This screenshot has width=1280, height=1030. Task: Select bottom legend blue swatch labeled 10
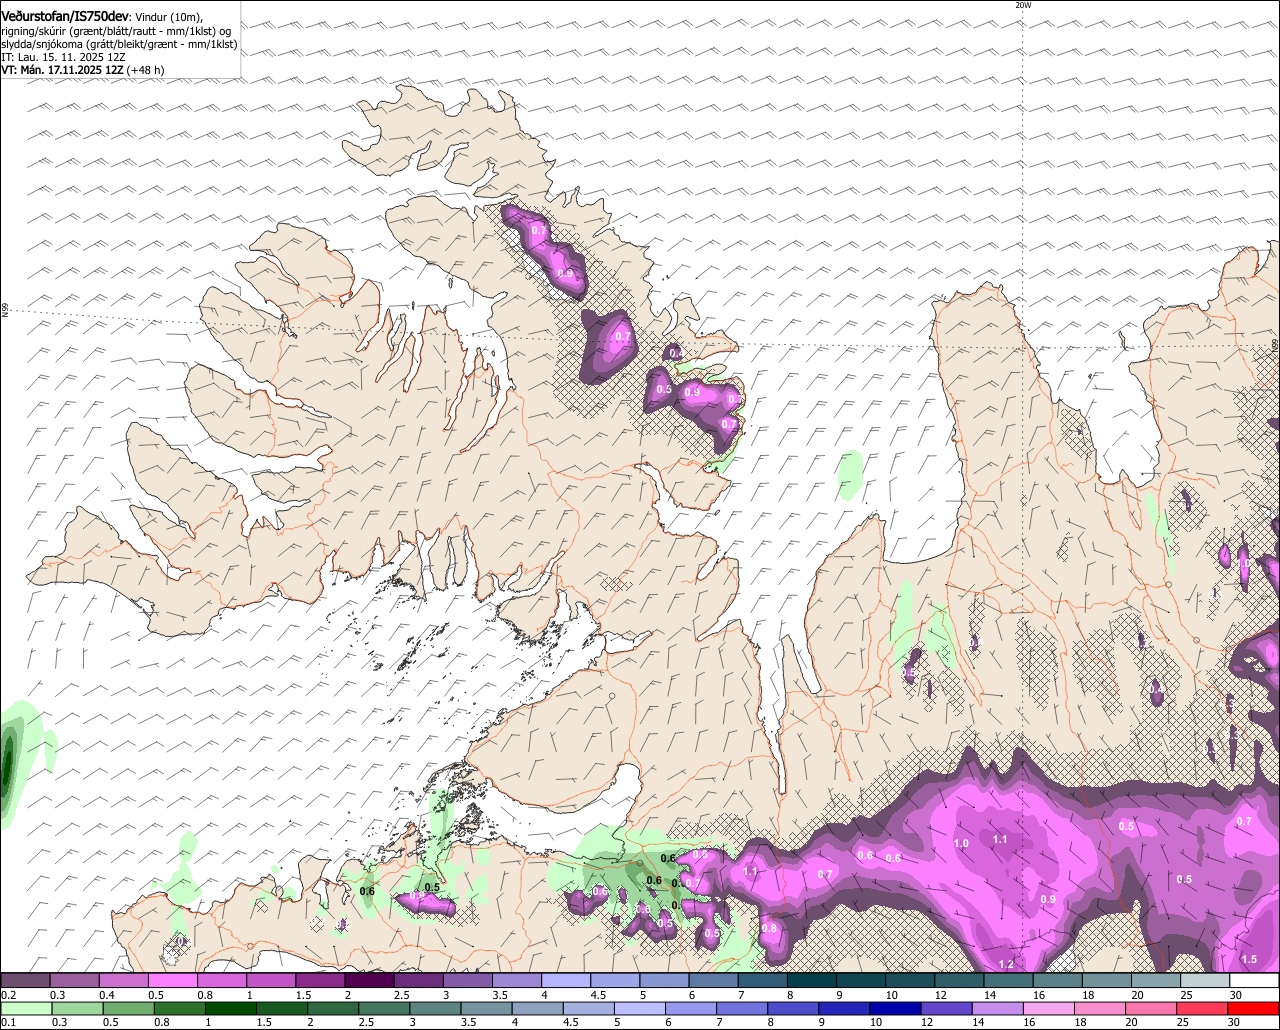point(896,1008)
